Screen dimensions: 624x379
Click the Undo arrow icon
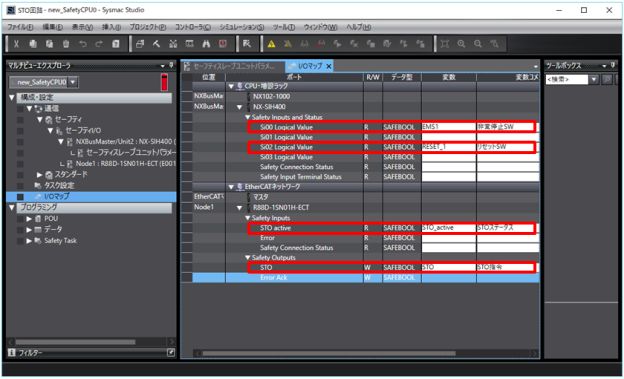[82, 44]
